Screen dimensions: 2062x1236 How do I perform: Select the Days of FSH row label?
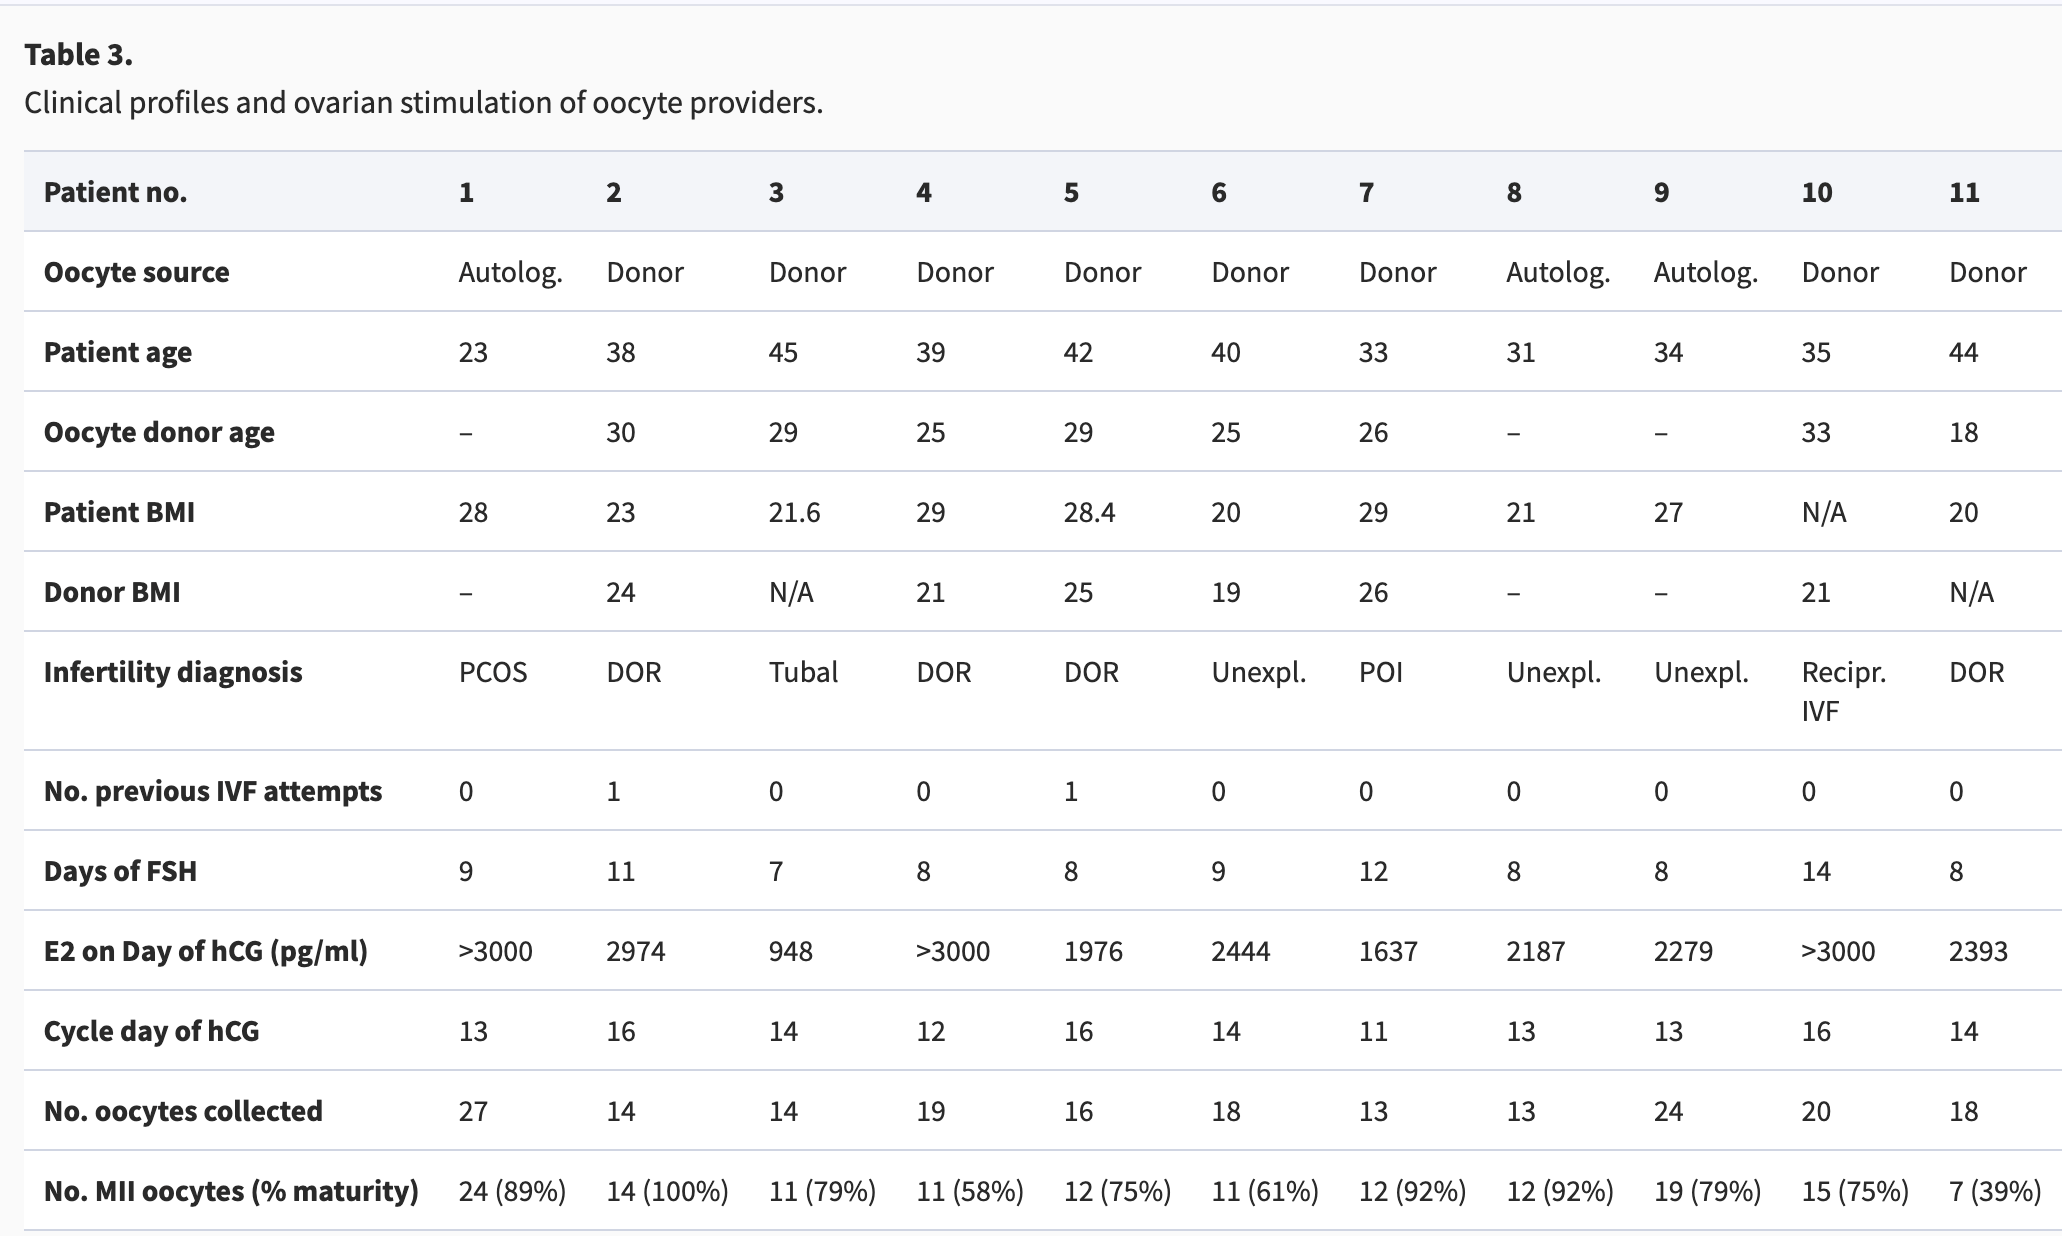point(120,871)
